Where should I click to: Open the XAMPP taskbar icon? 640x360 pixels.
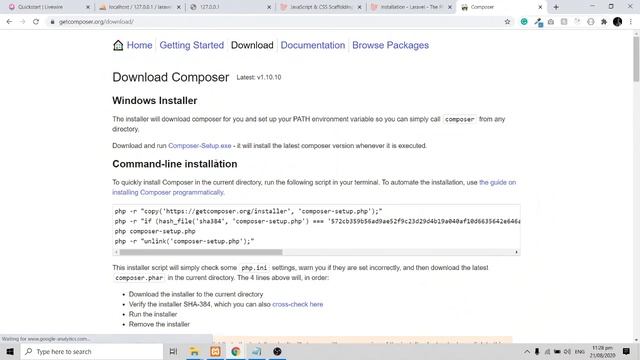(x=215, y=351)
